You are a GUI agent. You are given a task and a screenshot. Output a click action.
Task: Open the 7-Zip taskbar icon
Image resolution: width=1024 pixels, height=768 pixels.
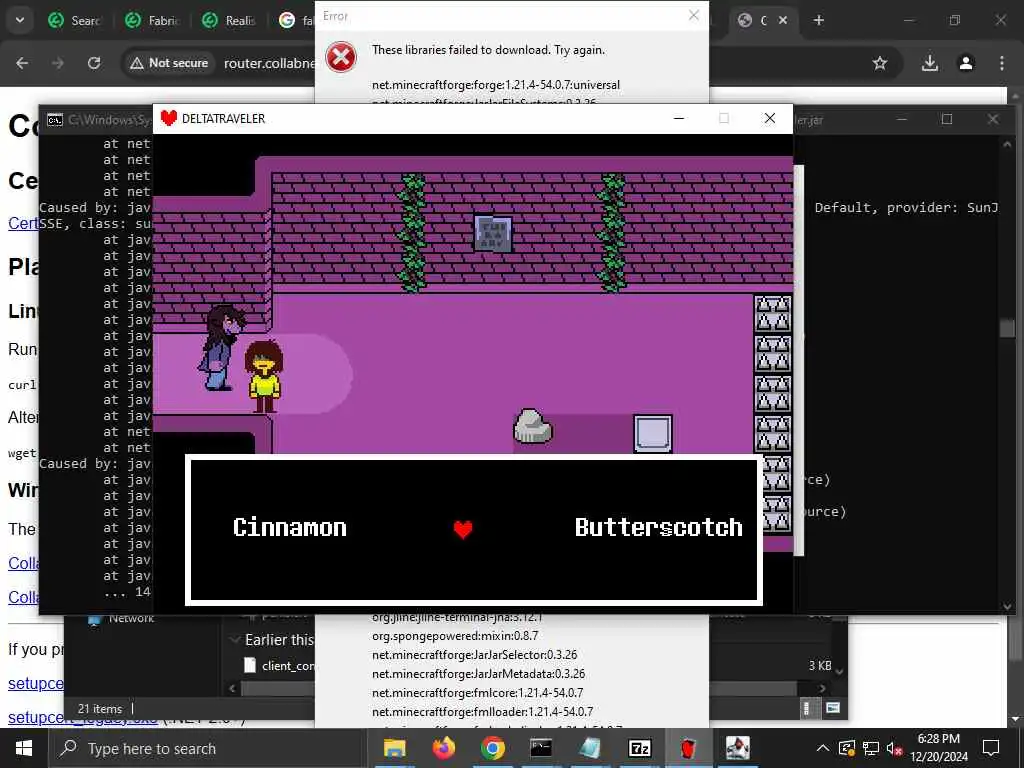639,748
